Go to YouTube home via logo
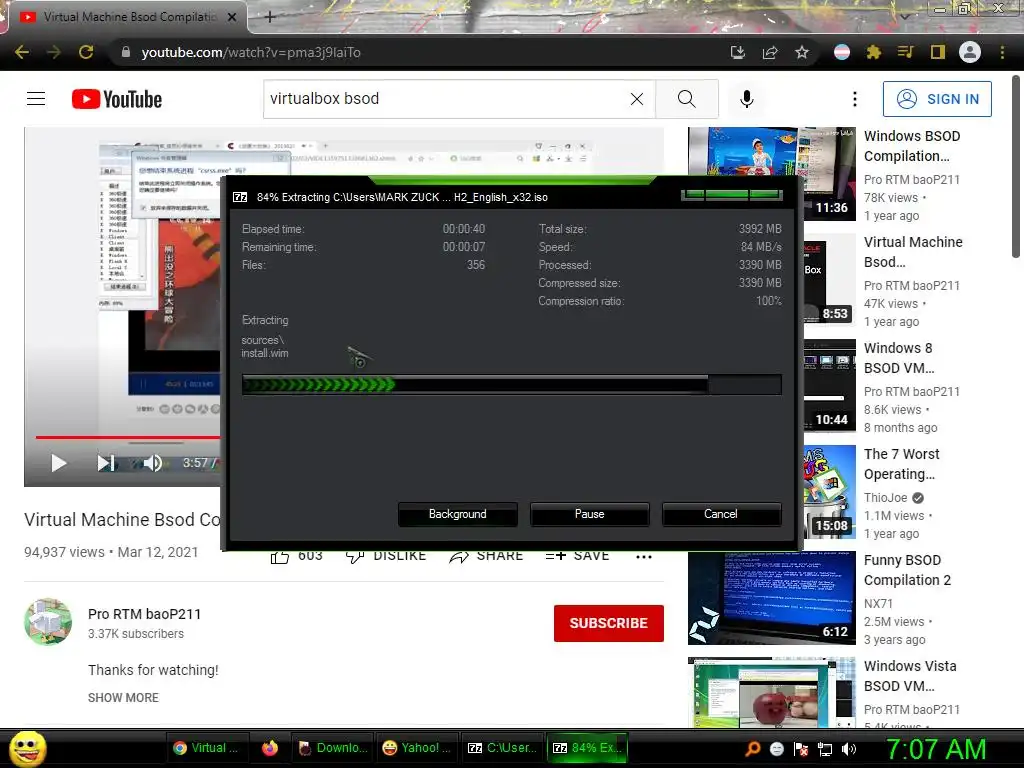 pos(117,99)
